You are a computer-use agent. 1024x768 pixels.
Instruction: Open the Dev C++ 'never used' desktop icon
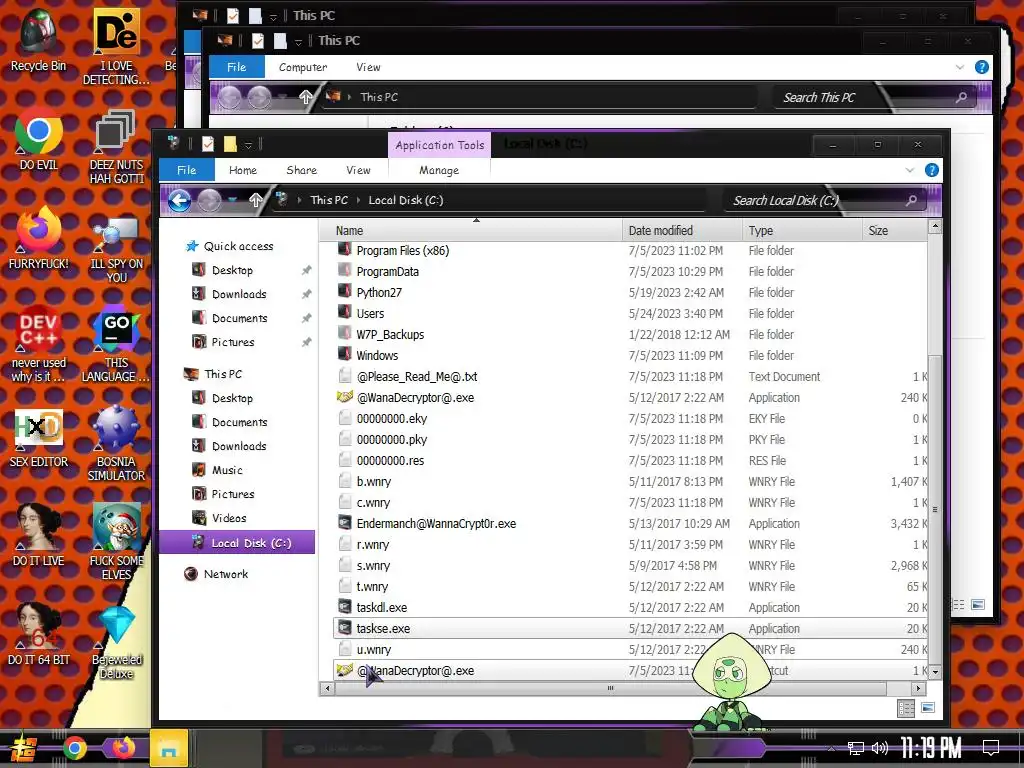pyautogui.click(x=39, y=344)
